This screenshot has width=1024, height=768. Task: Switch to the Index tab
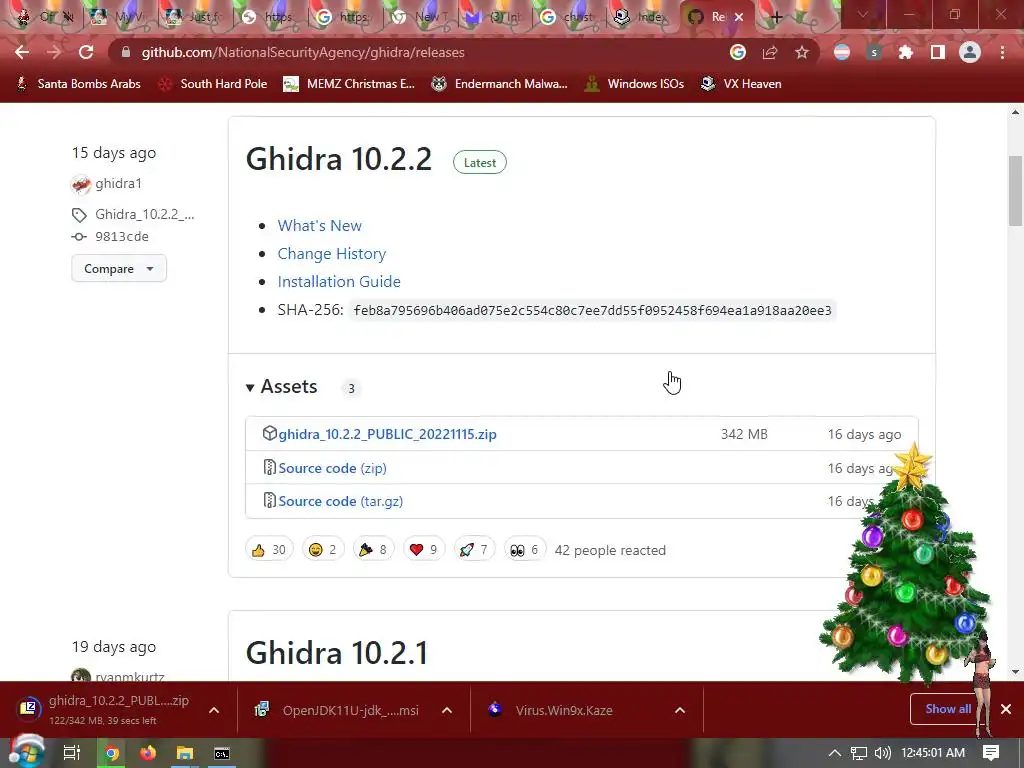641,17
